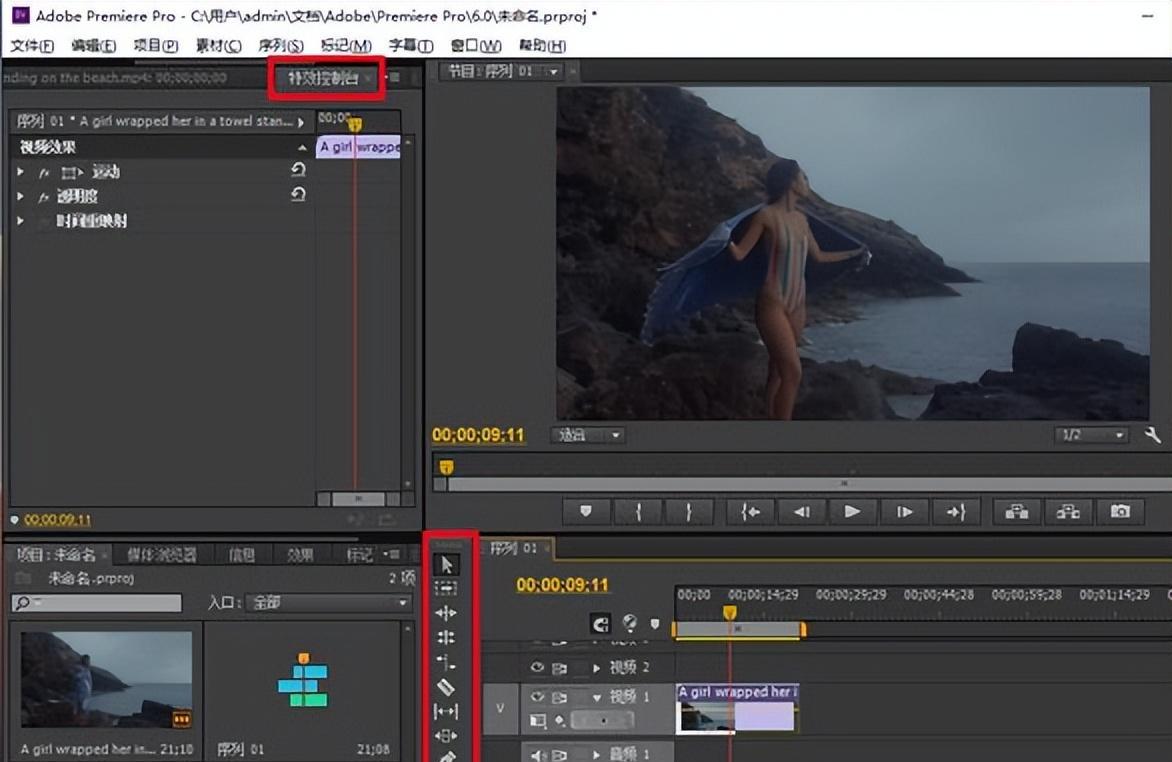This screenshot has width=1172, height=762.
Task: Mute the 音频 1 track speaker
Action: click(538, 755)
